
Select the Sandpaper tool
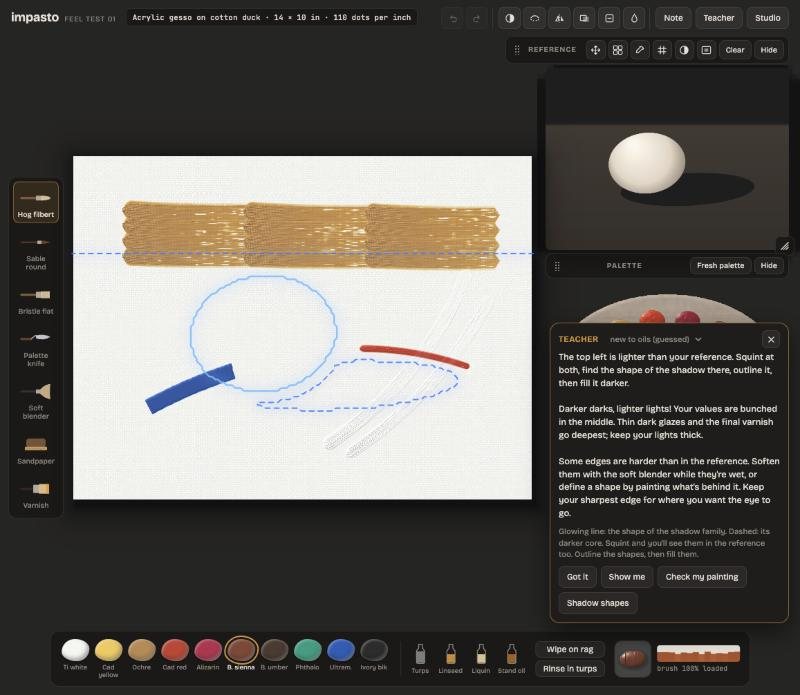click(x=36, y=451)
